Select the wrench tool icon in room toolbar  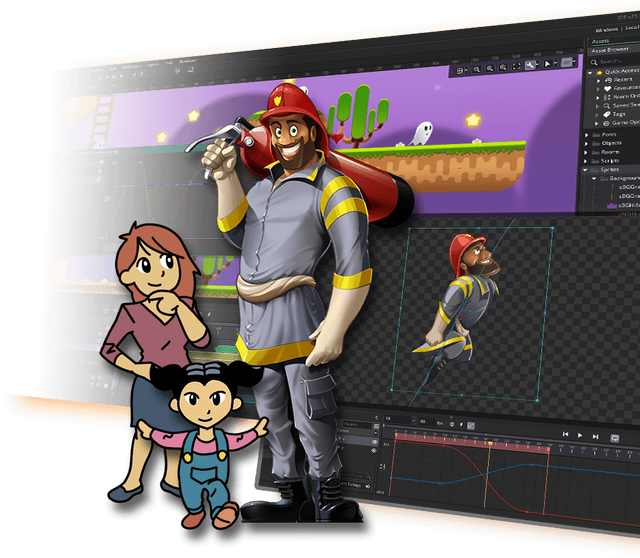(x=530, y=64)
